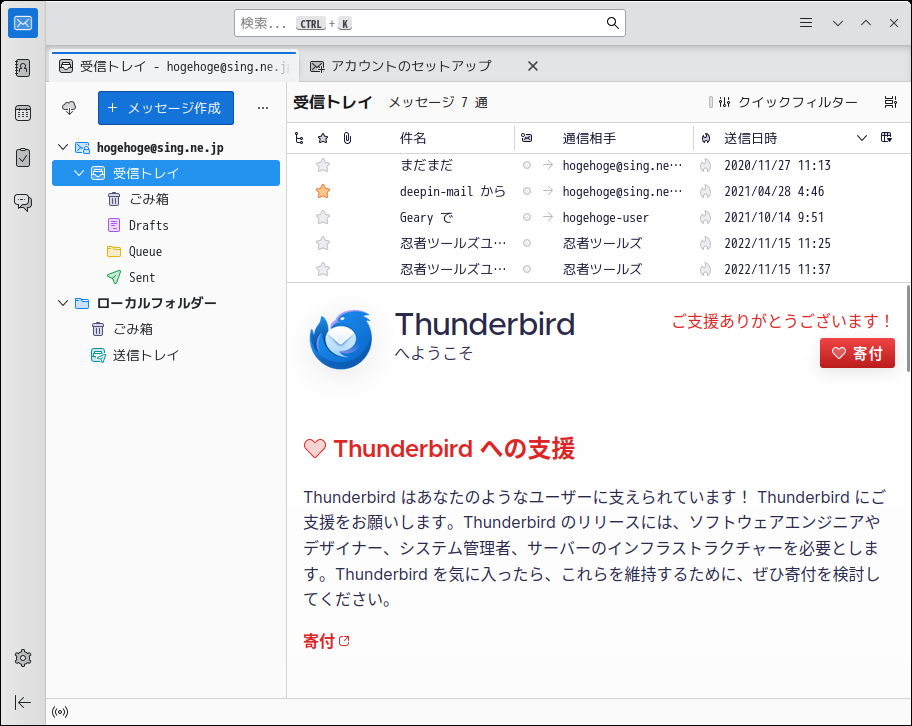This screenshot has height=726, width=912.
Task: Sort messages by 送信日時 column
Action: click(x=750, y=138)
